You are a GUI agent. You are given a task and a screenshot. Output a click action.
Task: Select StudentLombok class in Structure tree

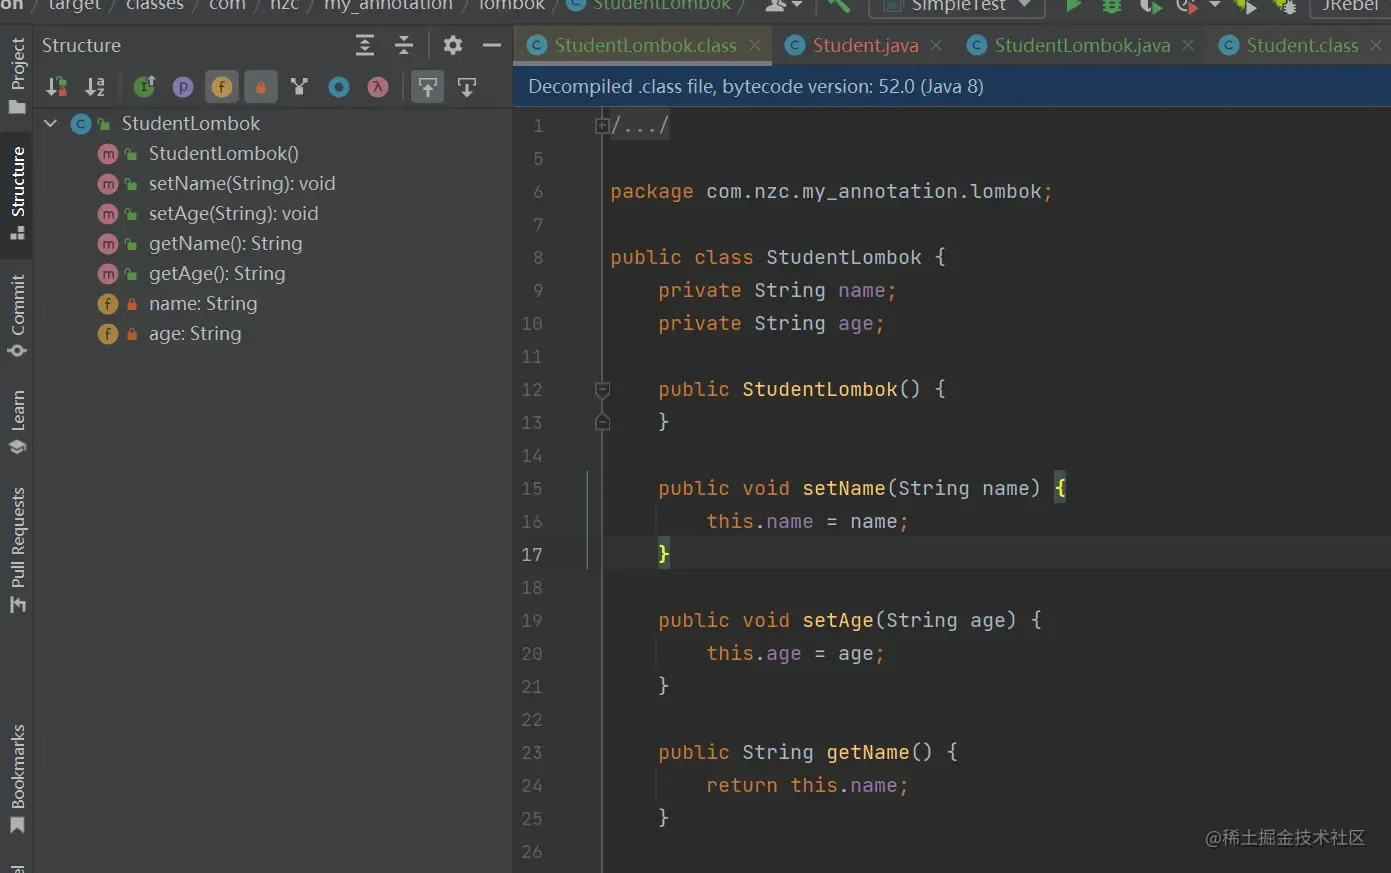click(190, 123)
